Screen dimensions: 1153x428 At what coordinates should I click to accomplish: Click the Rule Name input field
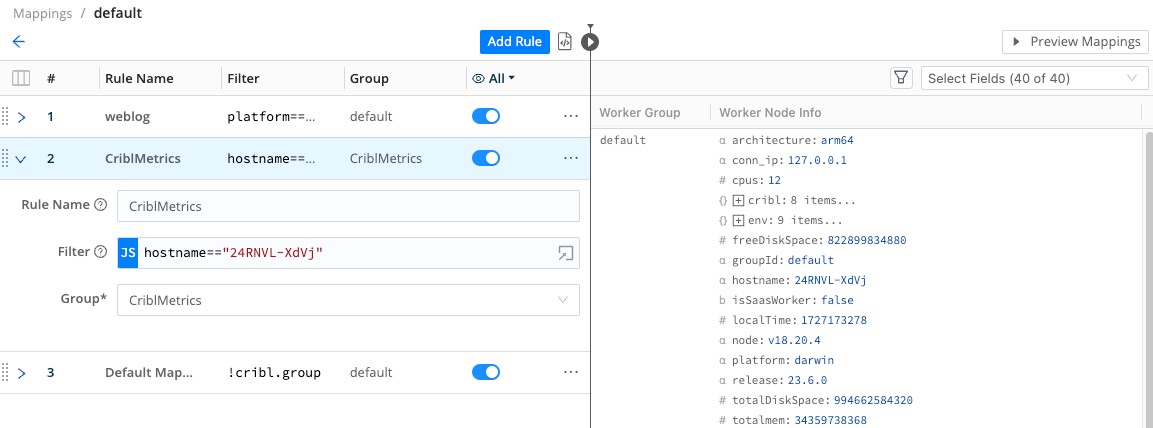coord(349,207)
